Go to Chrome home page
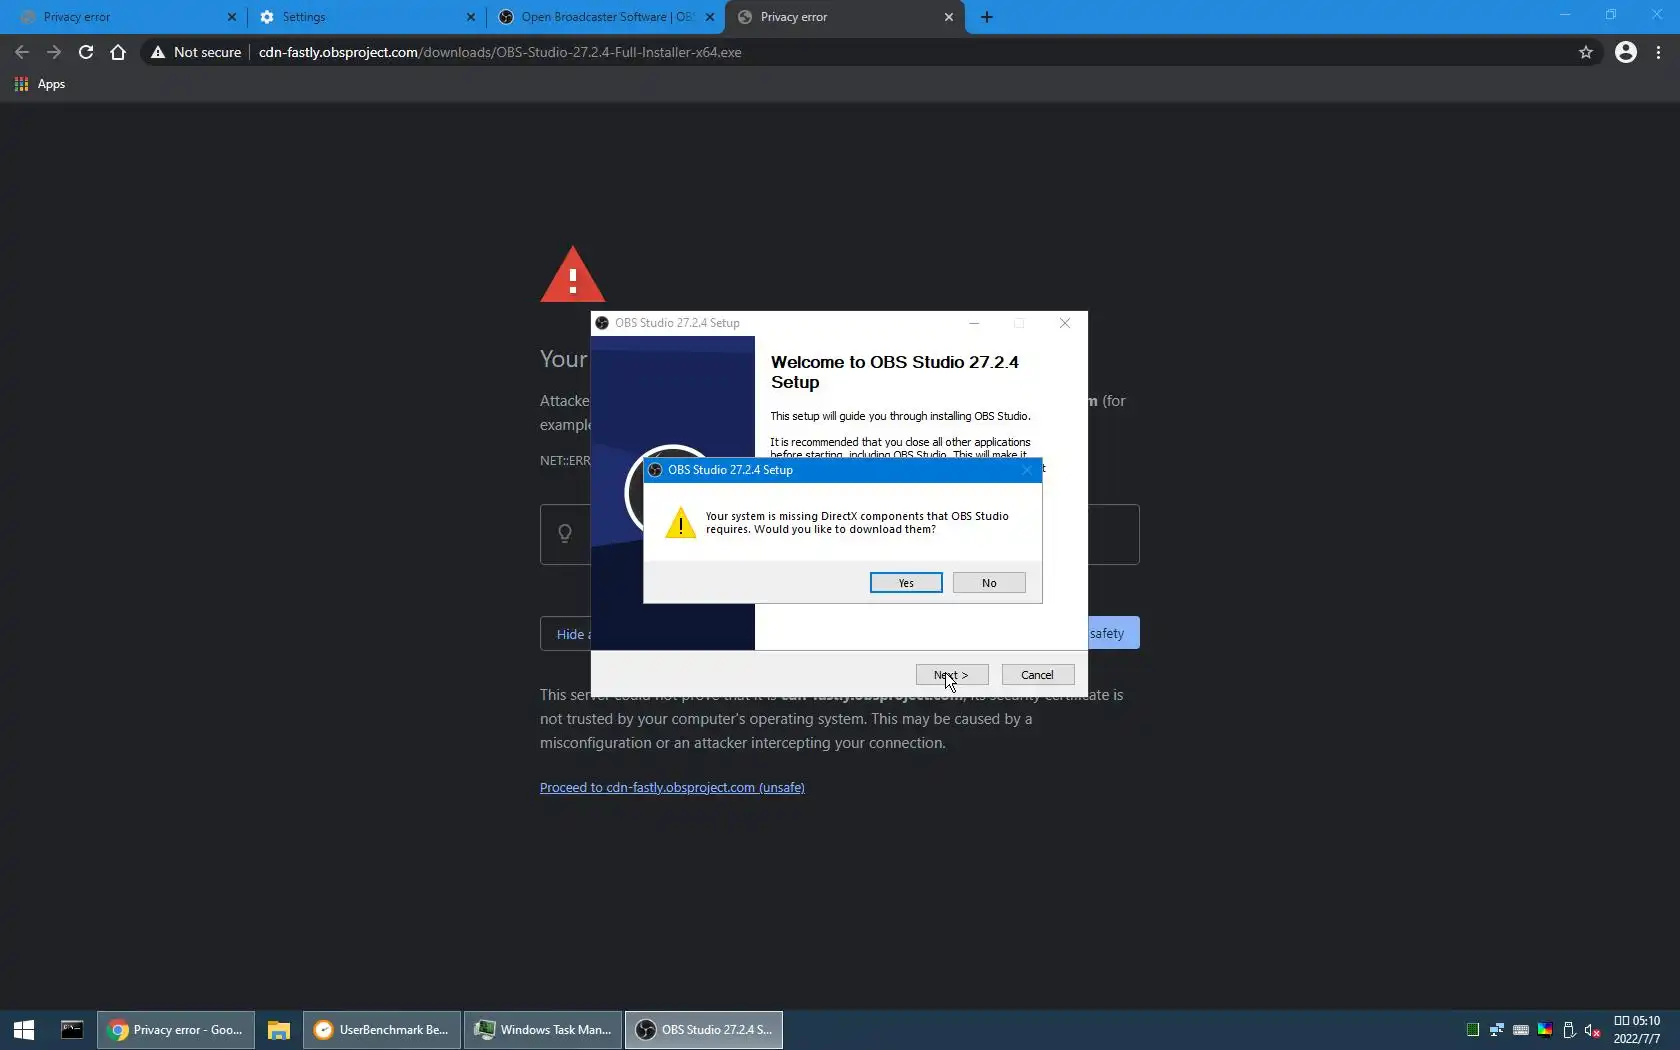 point(118,52)
